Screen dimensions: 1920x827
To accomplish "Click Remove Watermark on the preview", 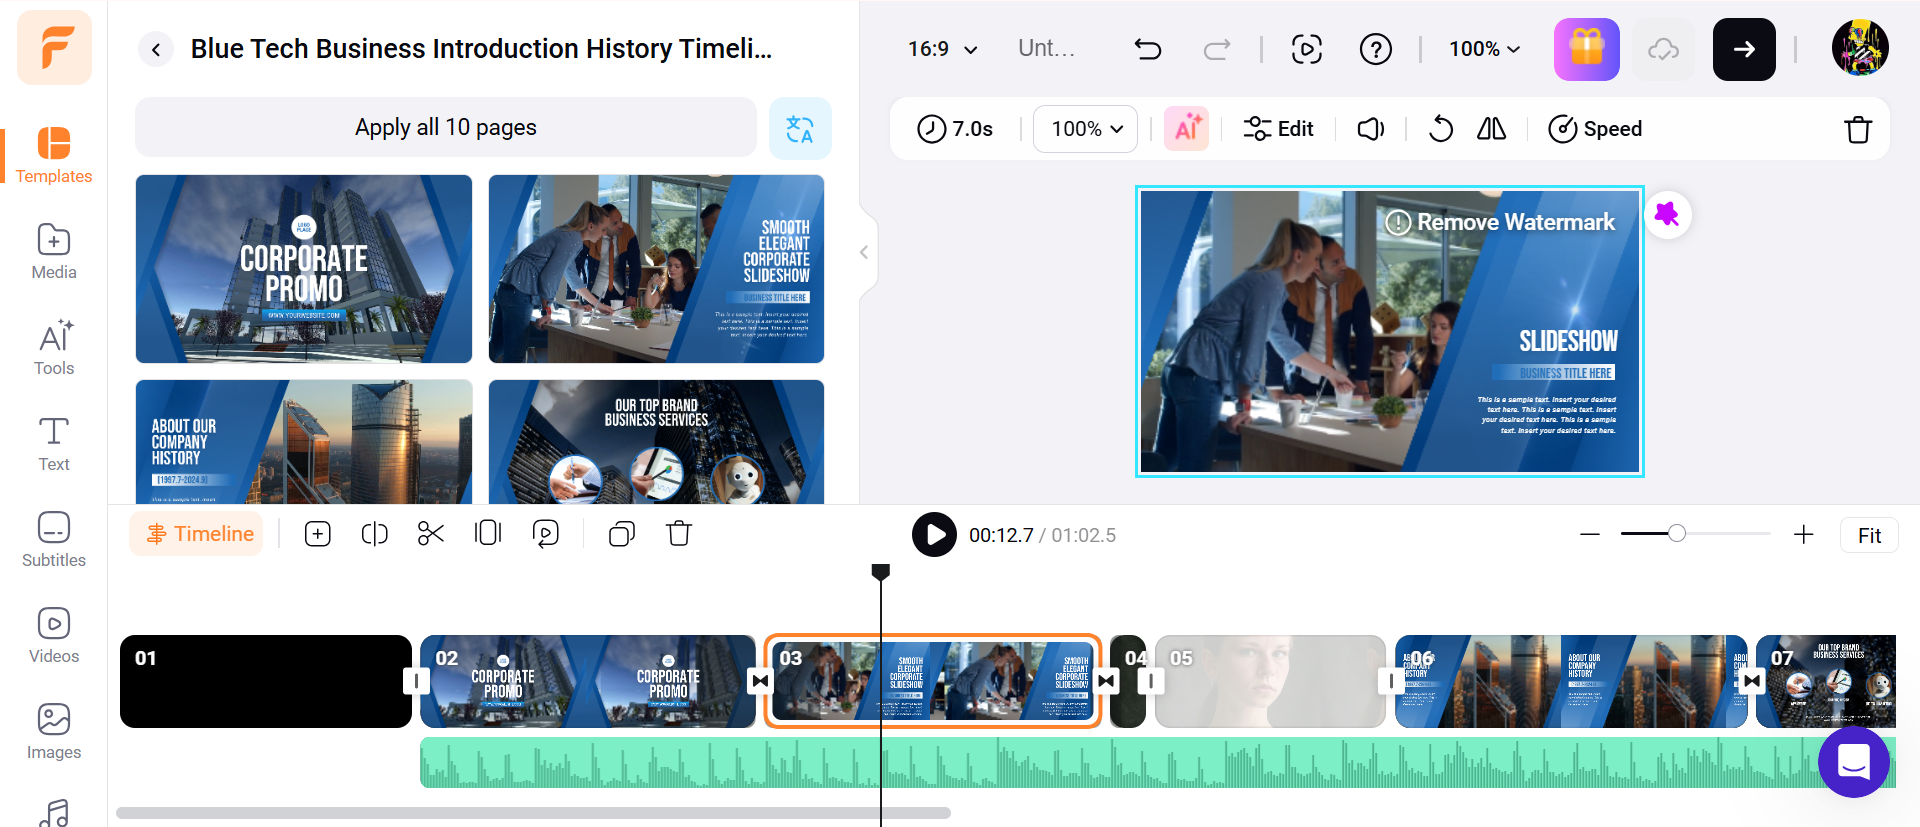I will [x=1500, y=222].
